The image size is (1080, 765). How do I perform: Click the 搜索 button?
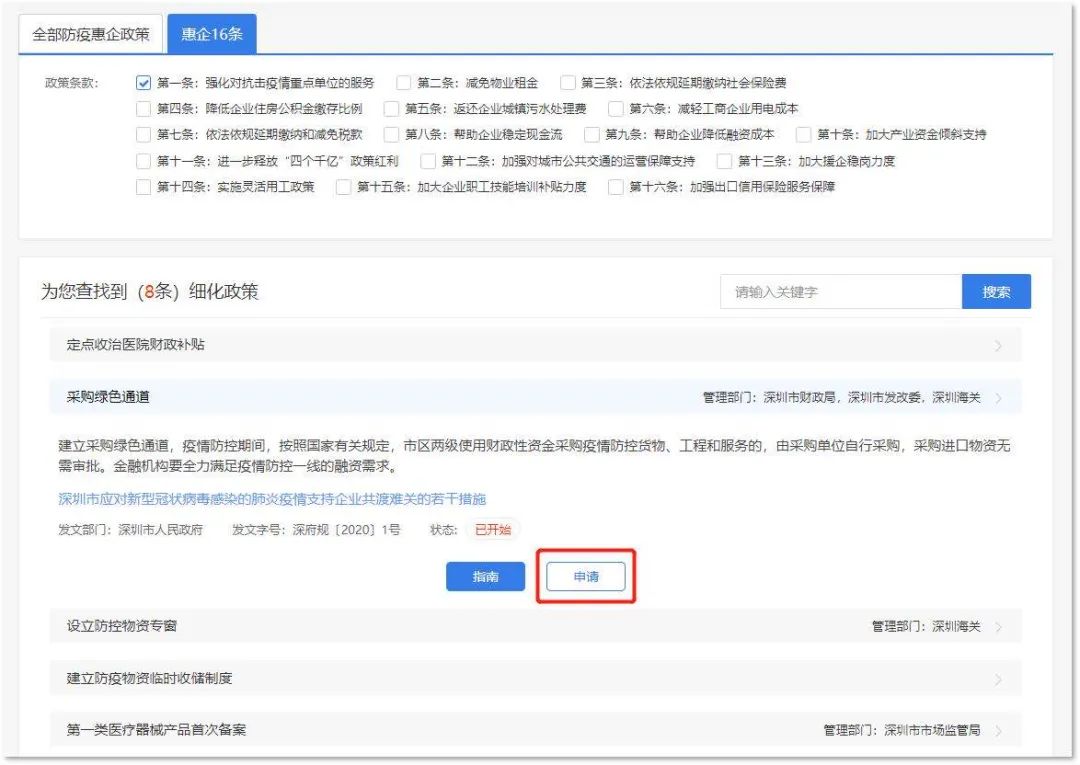tap(996, 292)
